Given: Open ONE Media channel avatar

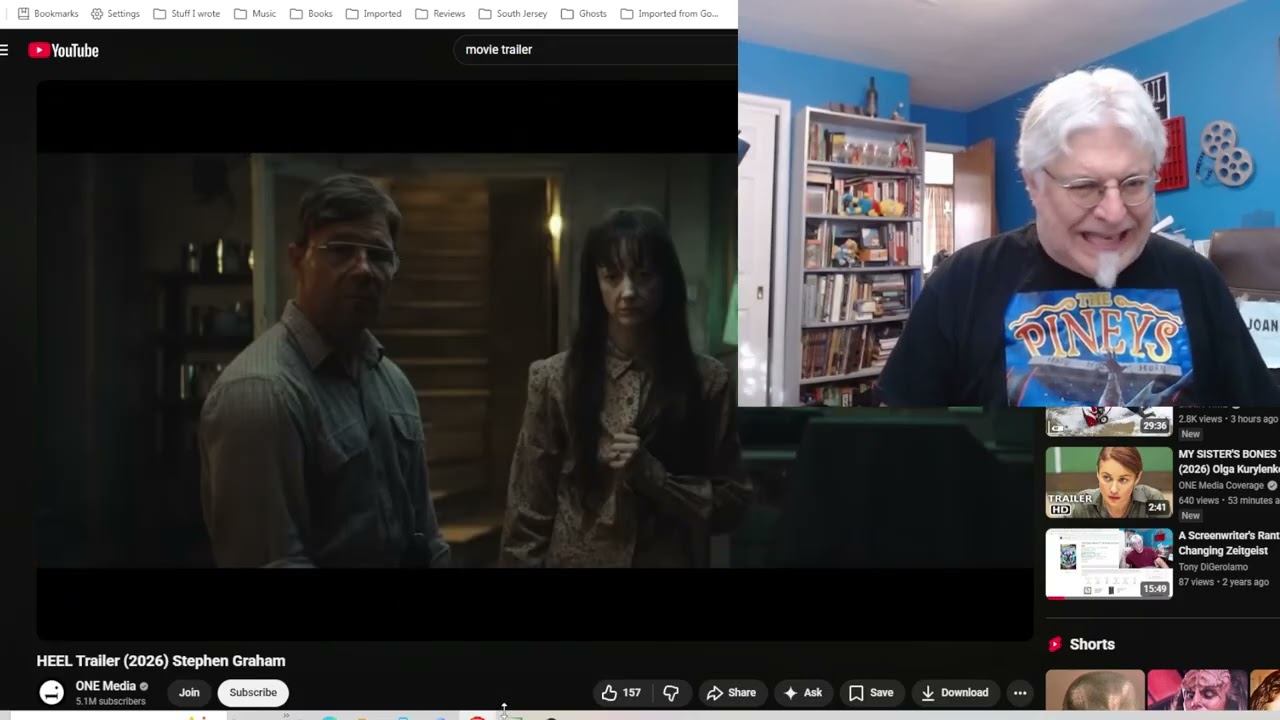Looking at the screenshot, I should [51, 692].
